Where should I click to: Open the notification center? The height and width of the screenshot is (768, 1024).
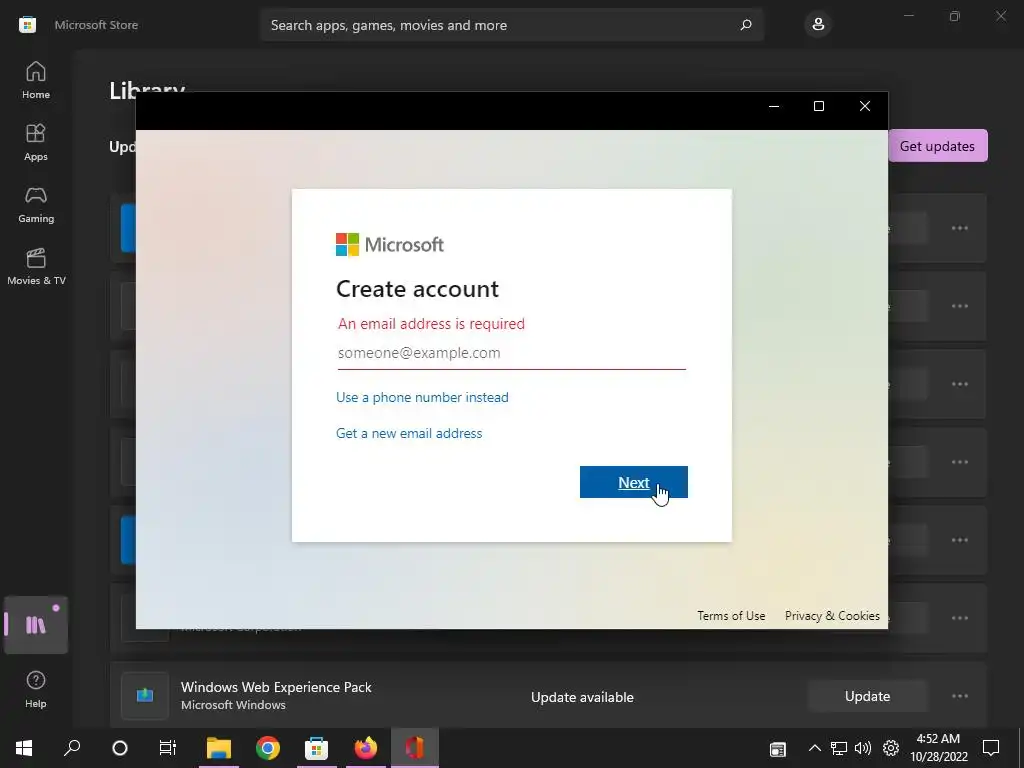coord(991,748)
